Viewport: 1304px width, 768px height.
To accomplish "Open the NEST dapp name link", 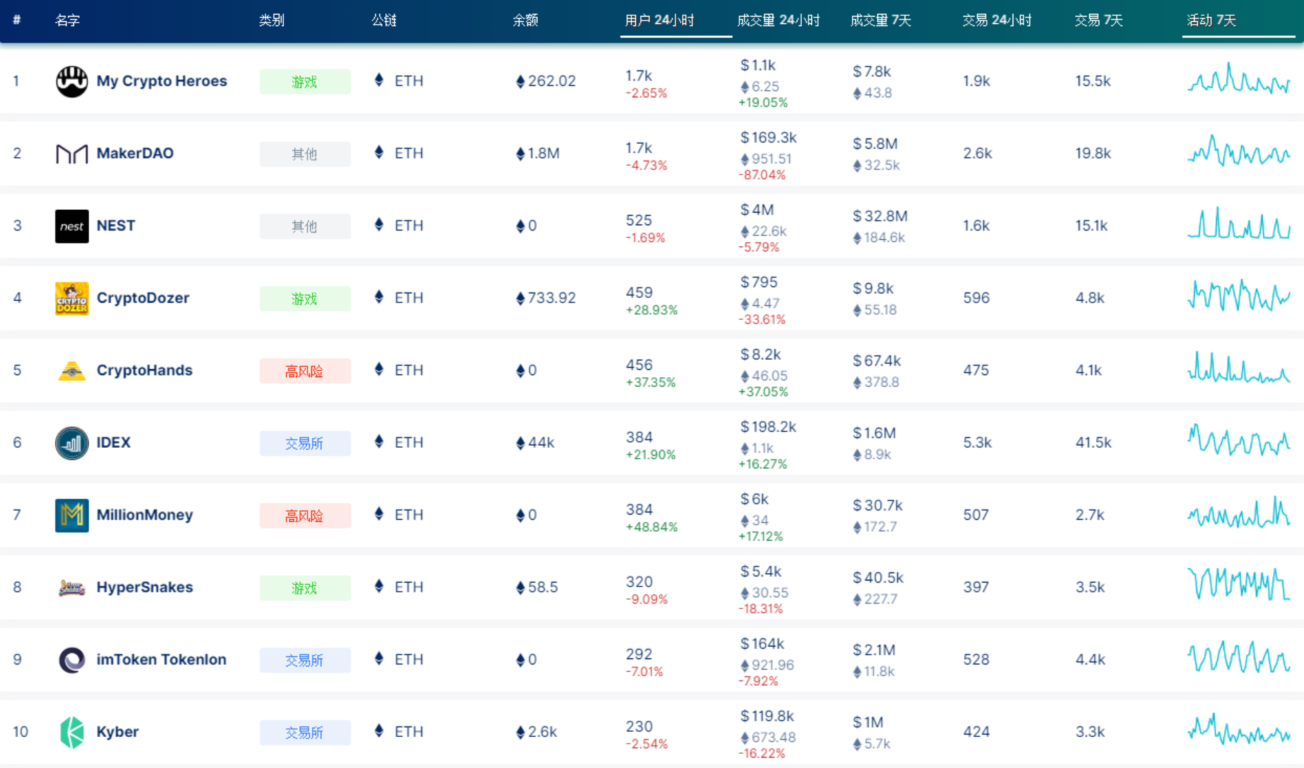I will [116, 225].
